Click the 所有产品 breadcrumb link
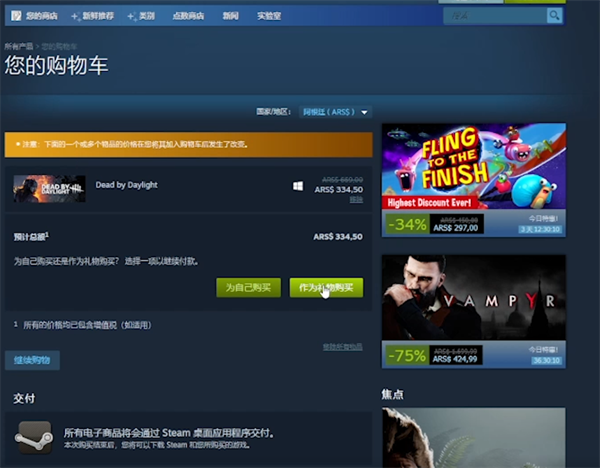This screenshot has width=600, height=468. coord(18,47)
